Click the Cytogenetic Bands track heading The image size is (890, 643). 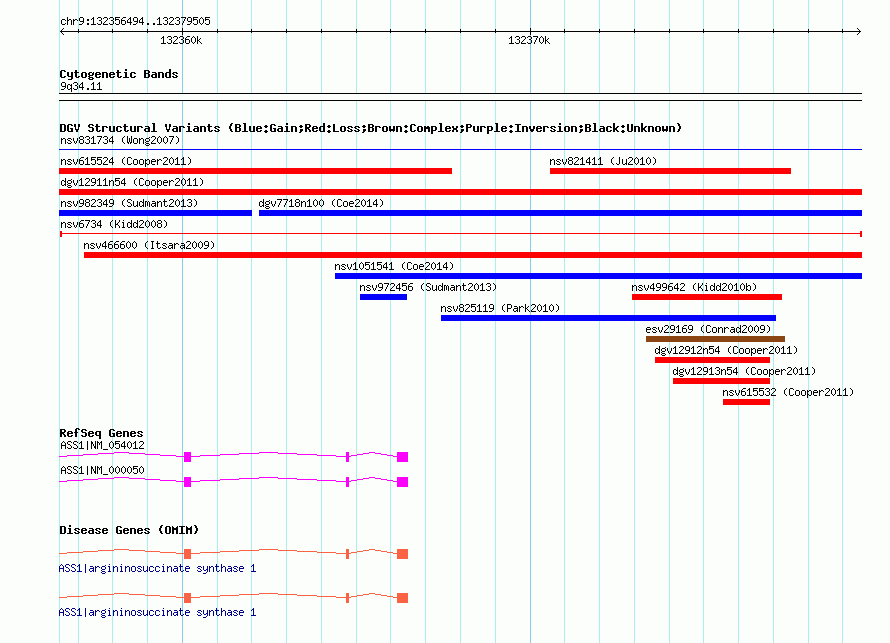pyautogui.click(x=119, y=74)
